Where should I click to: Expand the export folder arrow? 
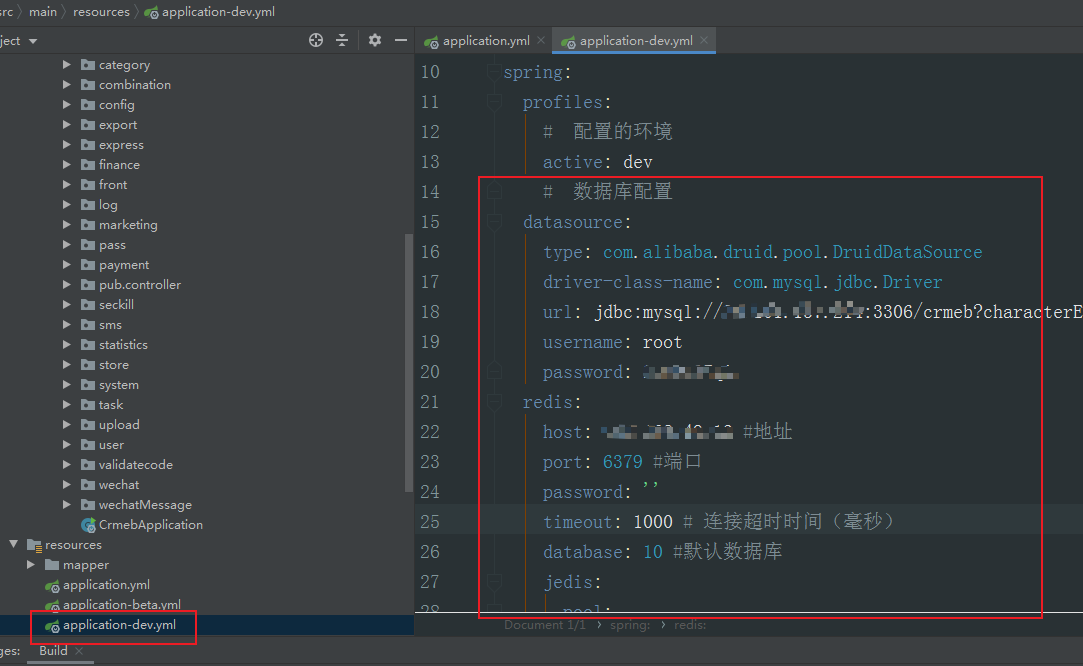point(67,124)
